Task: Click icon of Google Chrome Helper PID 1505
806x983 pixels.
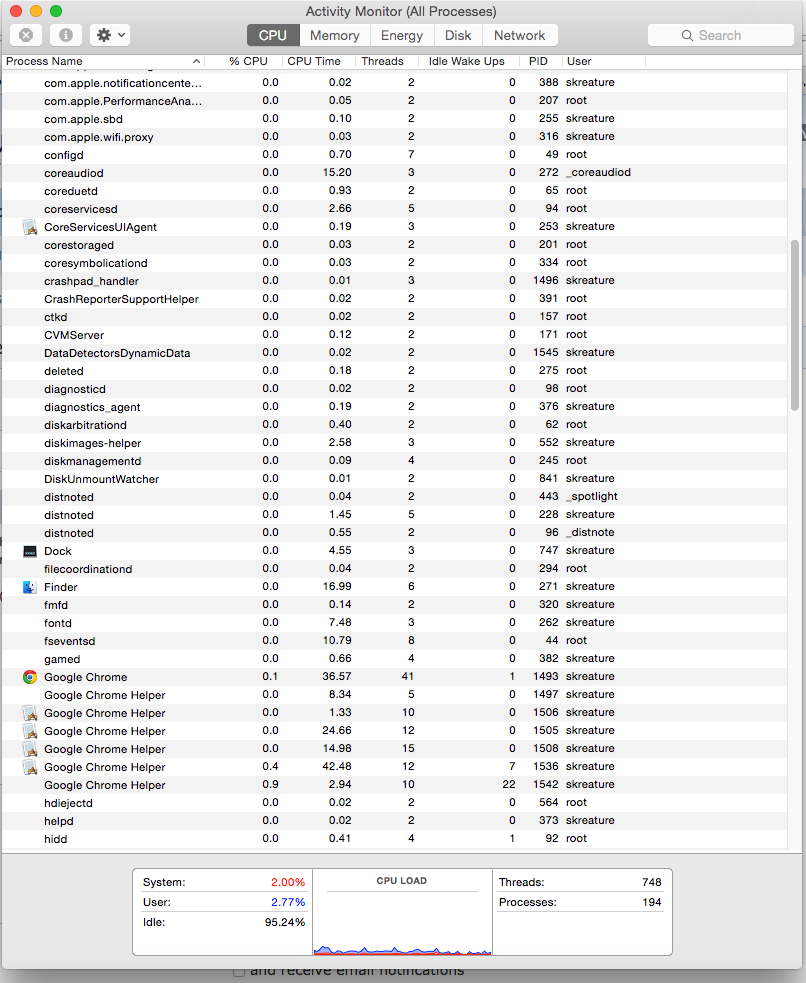Action: tap(29, 731)
